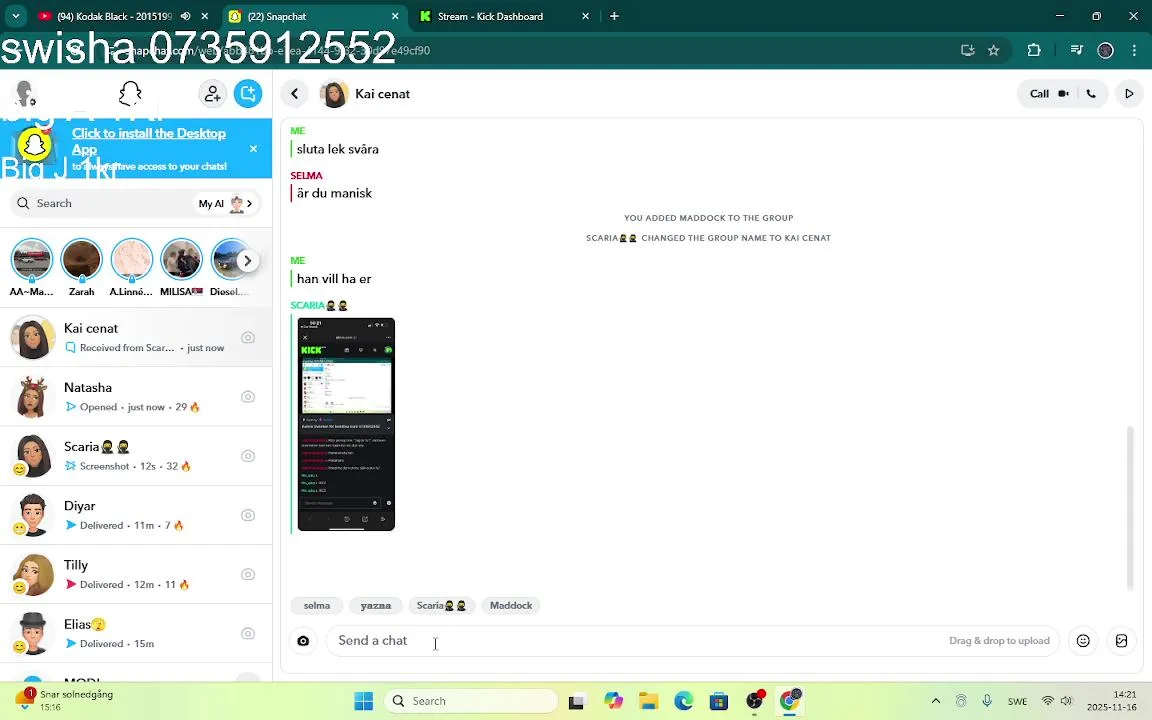
Task: Mention selma via the member chip
Action: pyautogui.click(x=317, y=605)
